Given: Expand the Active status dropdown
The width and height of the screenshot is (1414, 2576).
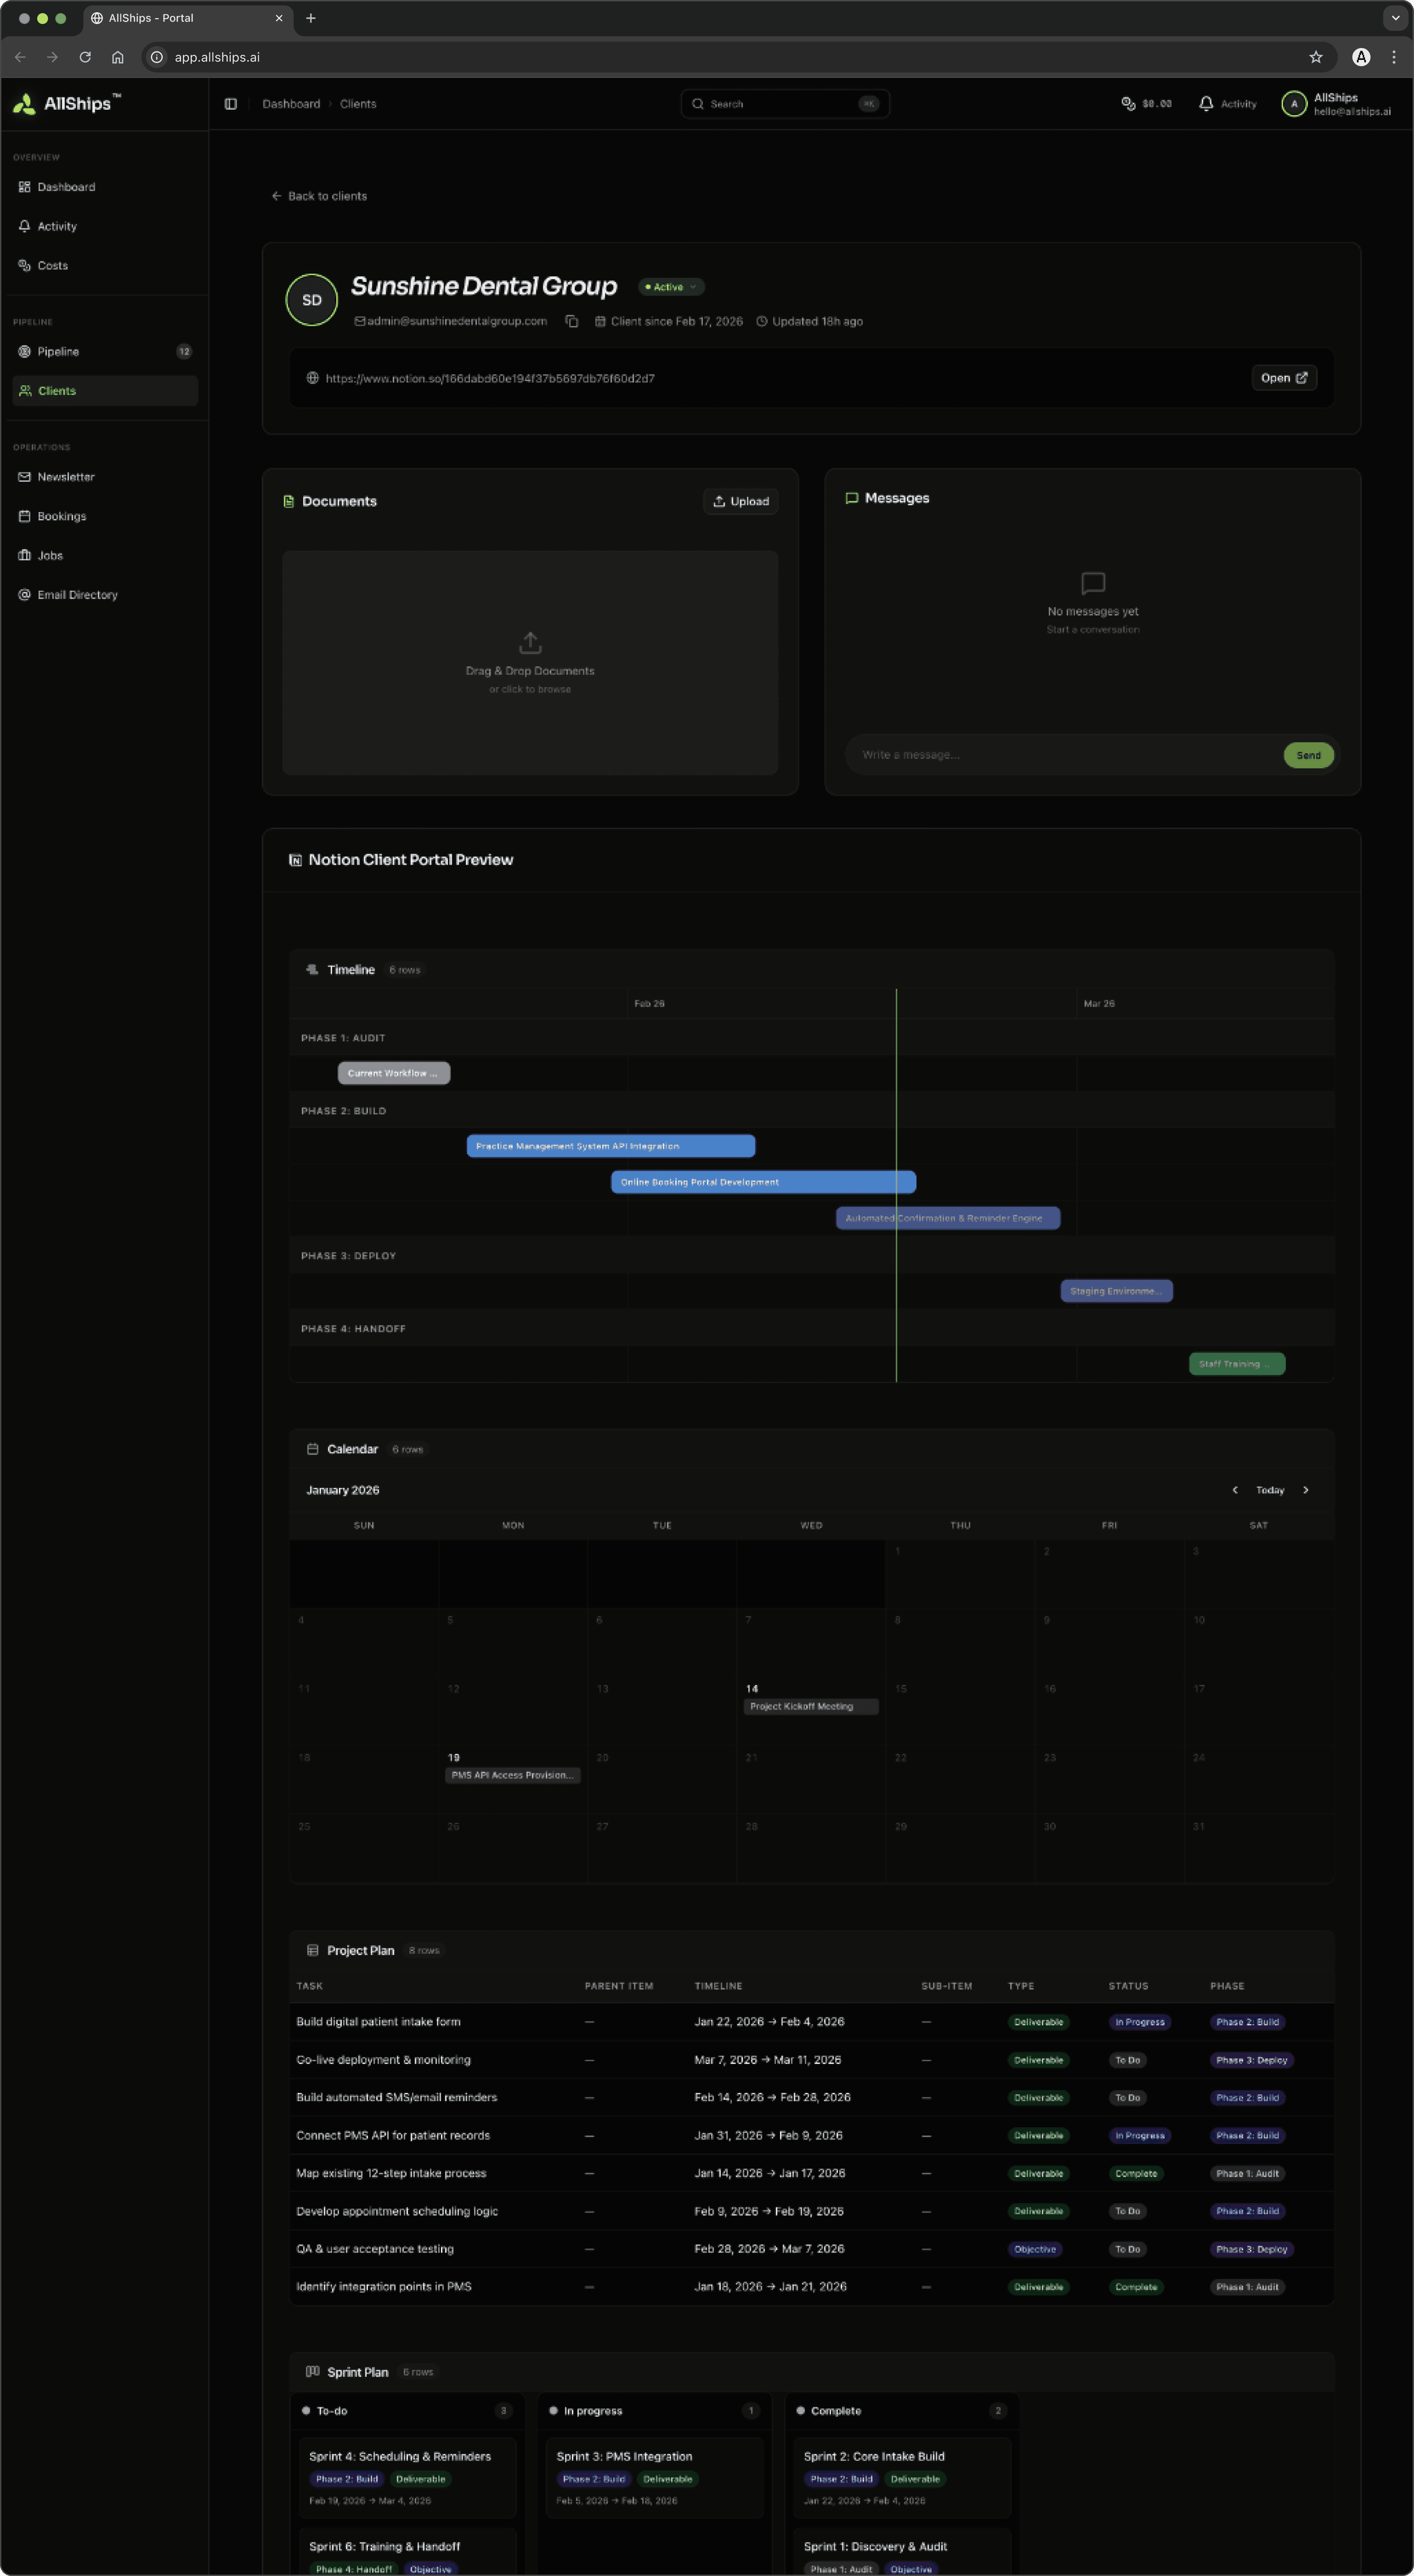Looking at the screenshot, I should (671, 287).
